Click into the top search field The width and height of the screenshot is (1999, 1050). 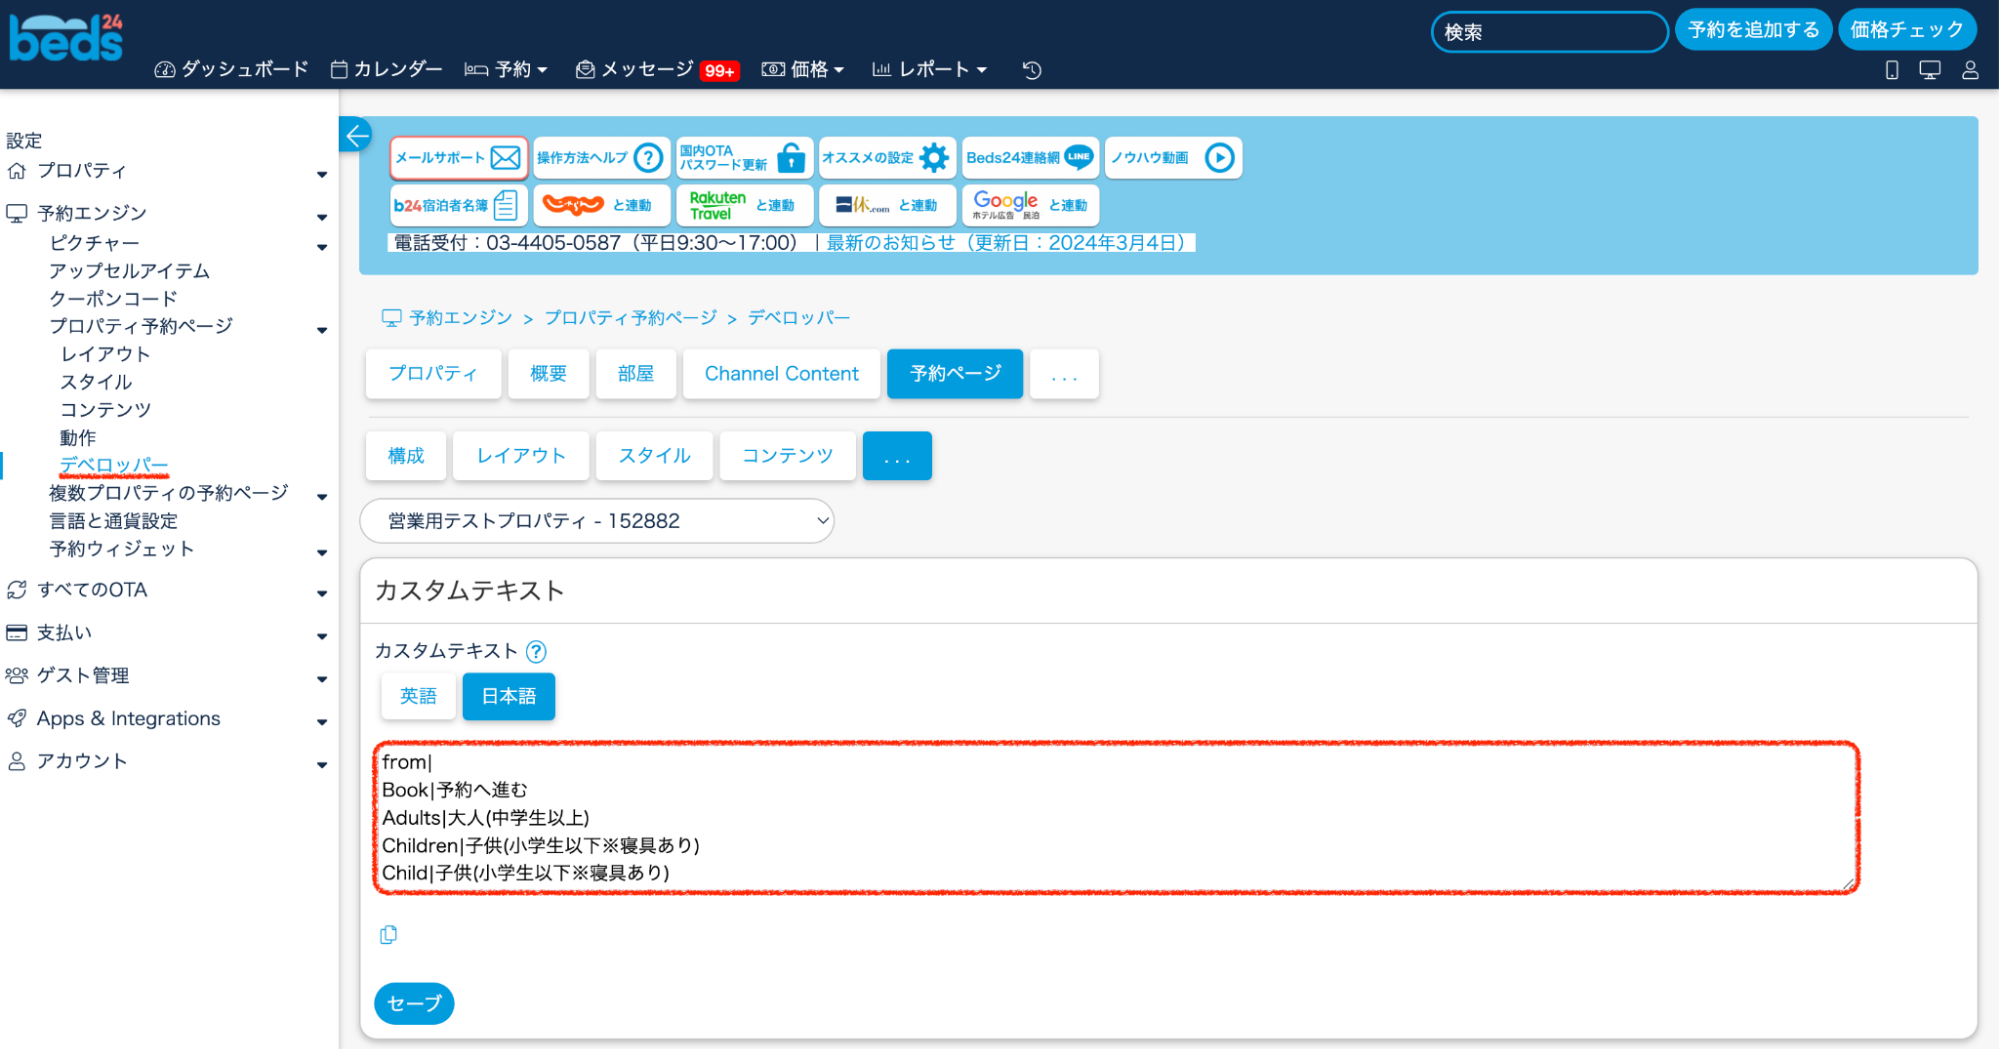pyautogui.click(x=1548, y=32)
